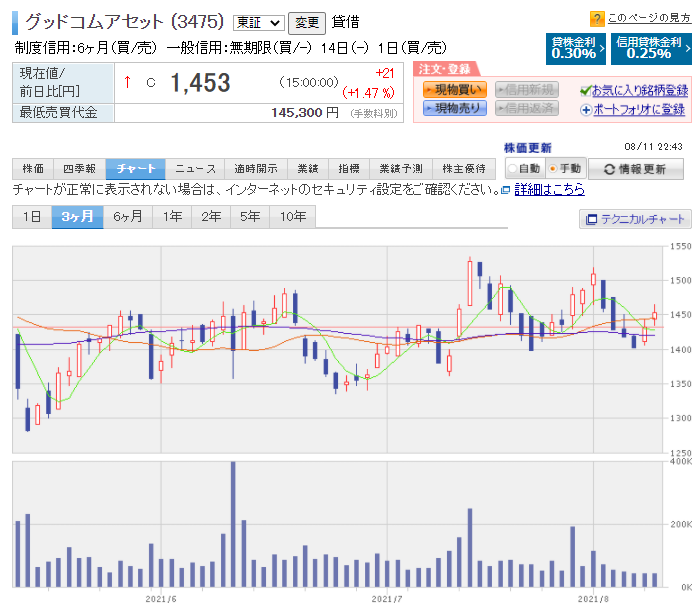Open the このページの見方 help link

[649, 18]
